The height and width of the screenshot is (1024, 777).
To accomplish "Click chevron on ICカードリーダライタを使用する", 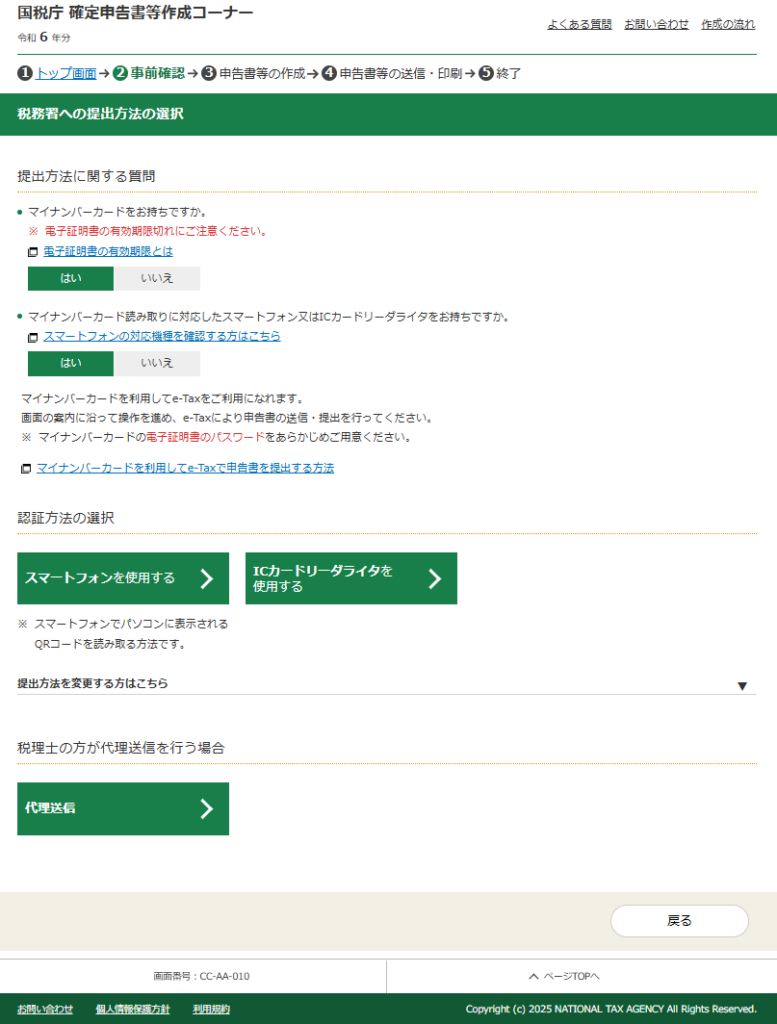I will click(435, 578).
